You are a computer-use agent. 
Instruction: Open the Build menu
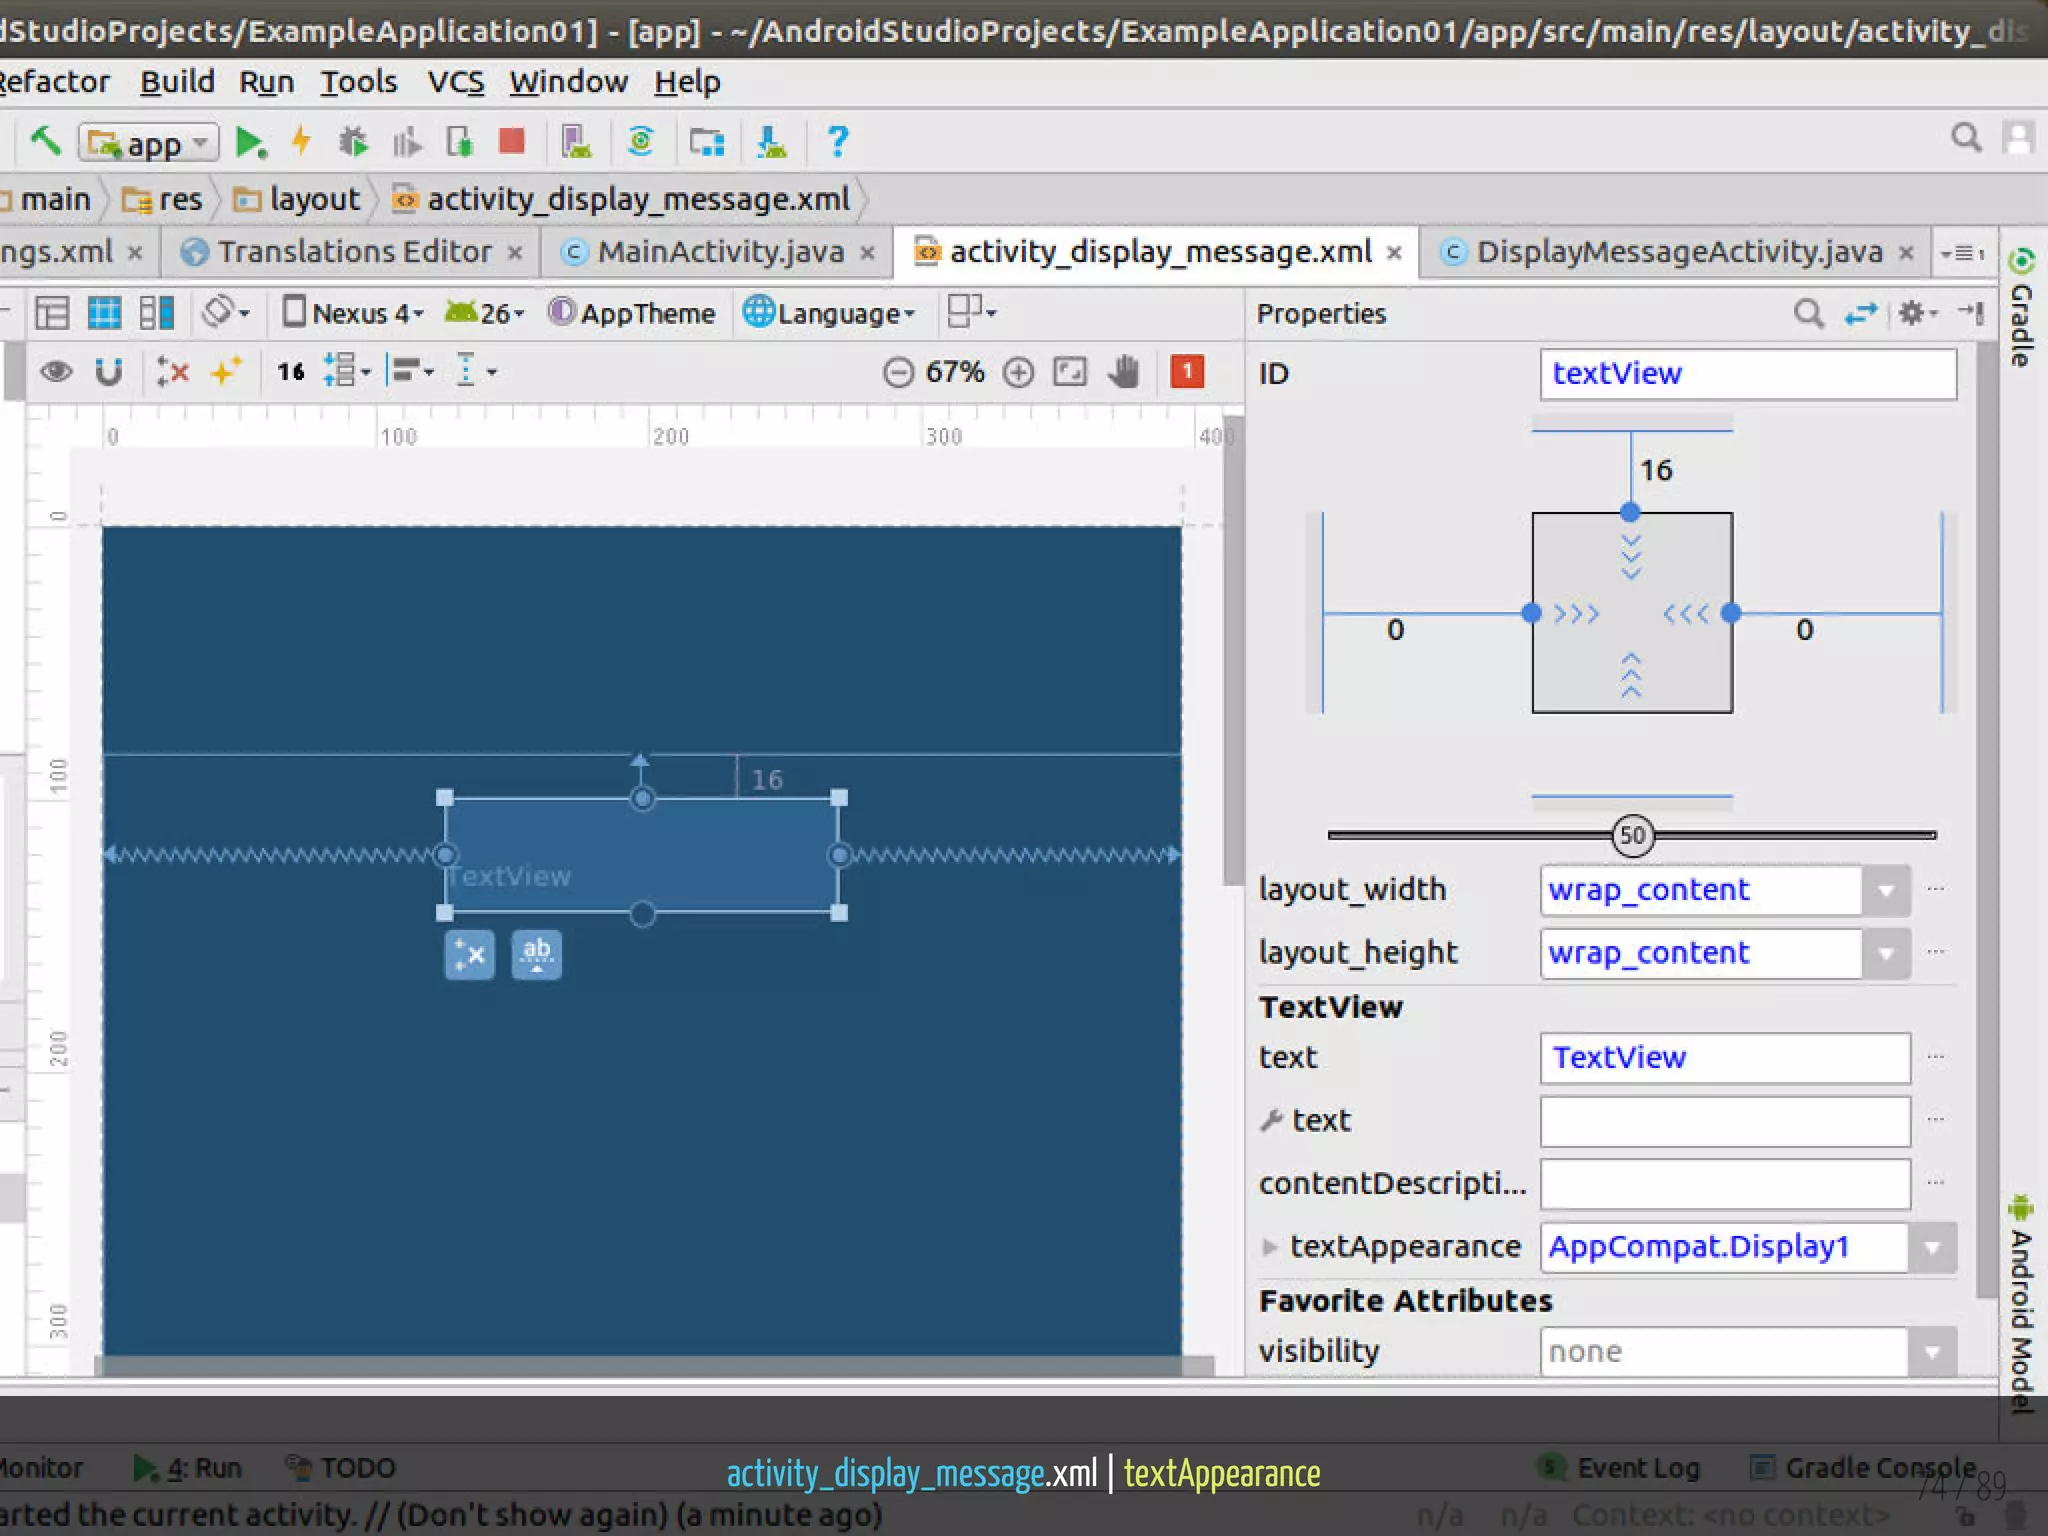pos(177,82)
